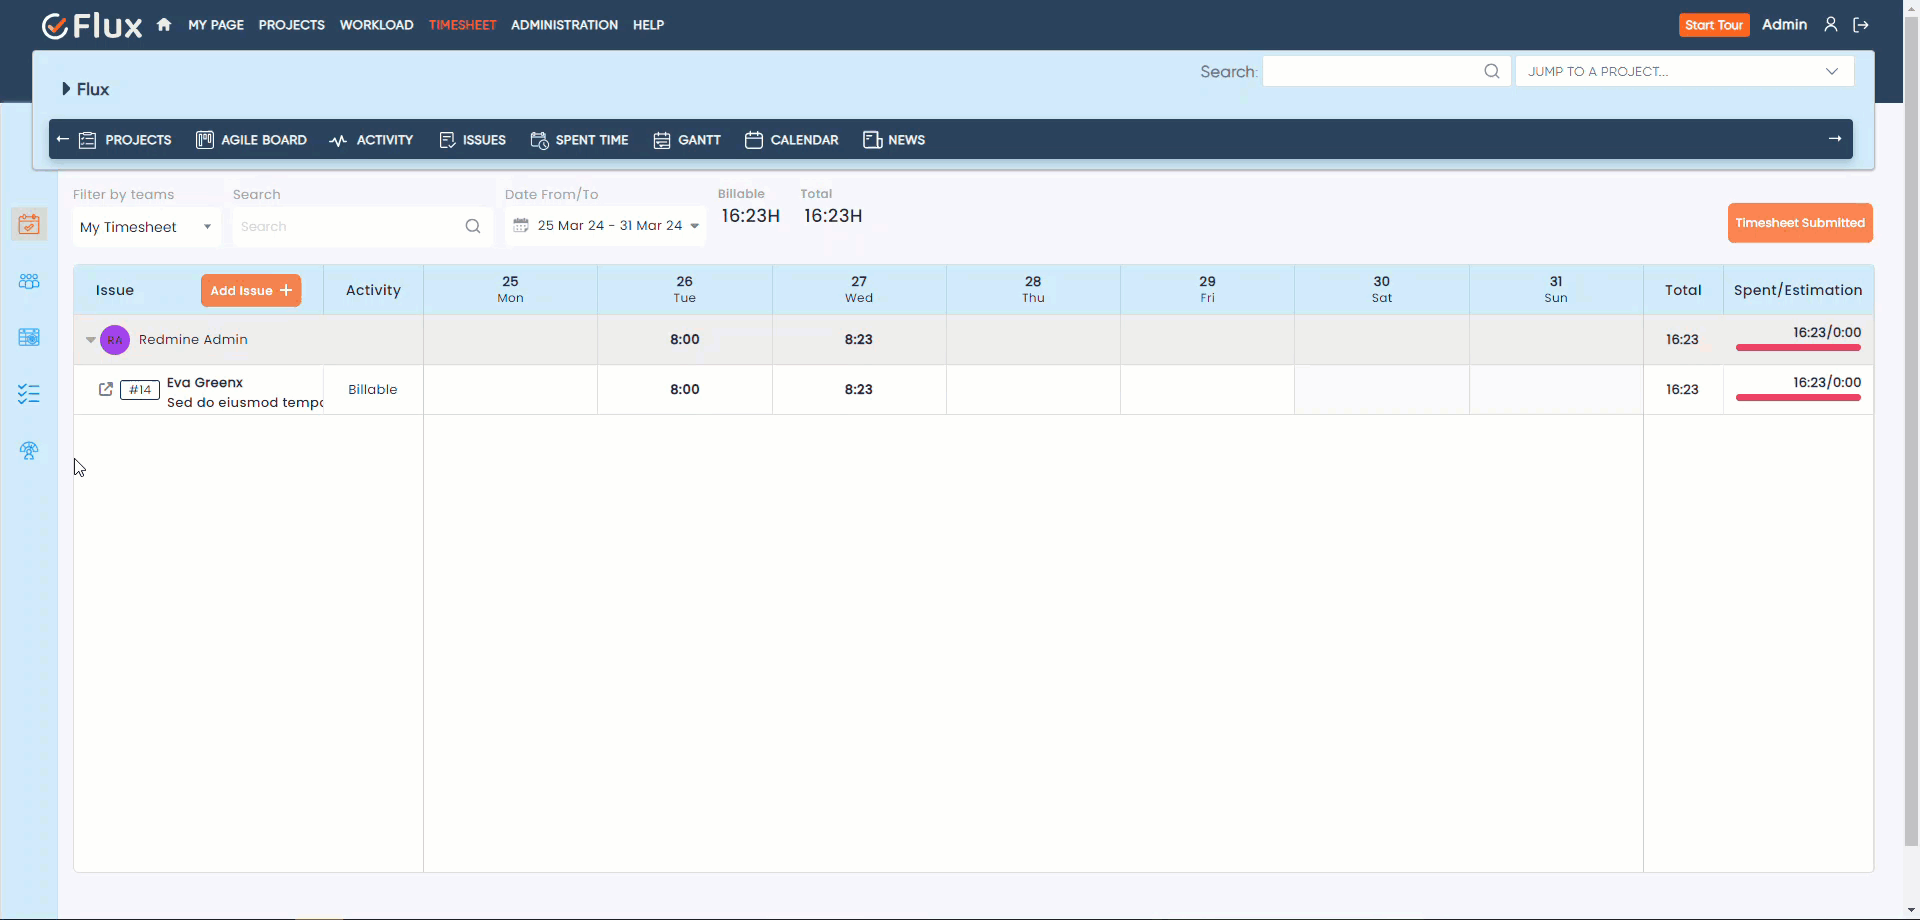This screenshot has width=1920, height=920.
Task: Open the Spent Time view
Action: click(x=579, y=140)
